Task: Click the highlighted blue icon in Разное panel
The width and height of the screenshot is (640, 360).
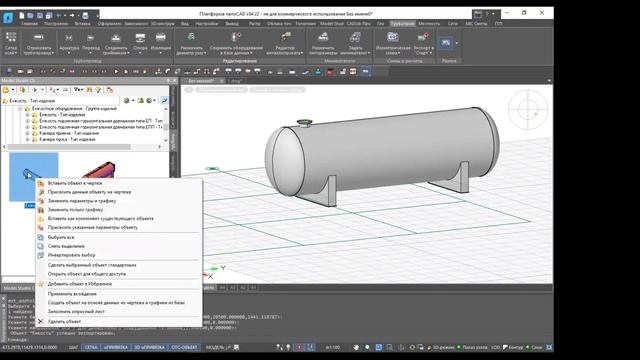Action: click(x=445, y=42)
